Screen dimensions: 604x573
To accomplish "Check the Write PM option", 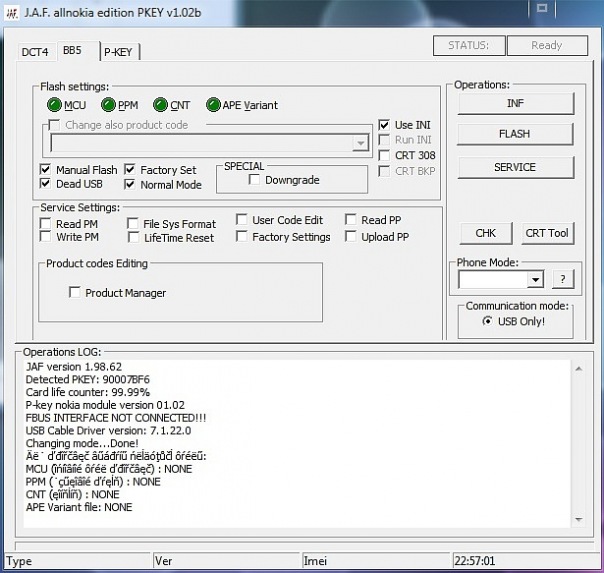I will (45, 236).
